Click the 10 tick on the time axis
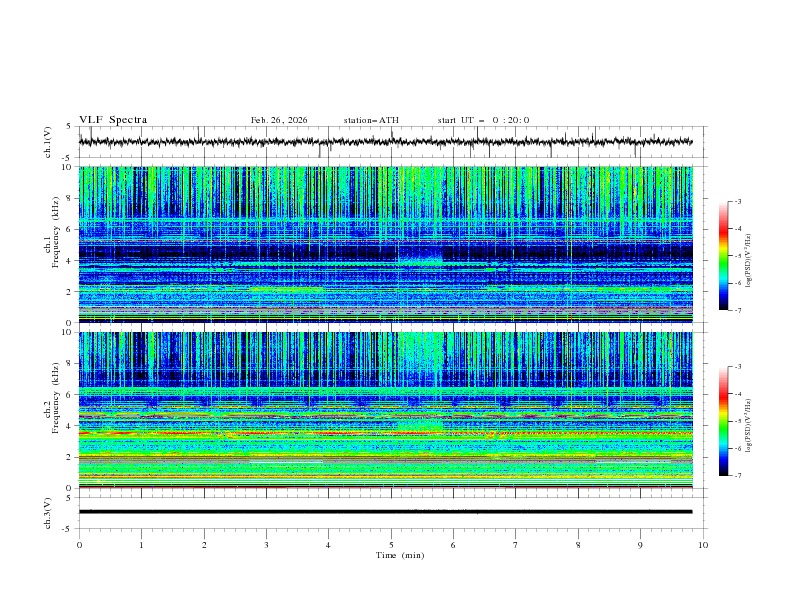Screen dimensions: 792x612 tap(703, 545)
